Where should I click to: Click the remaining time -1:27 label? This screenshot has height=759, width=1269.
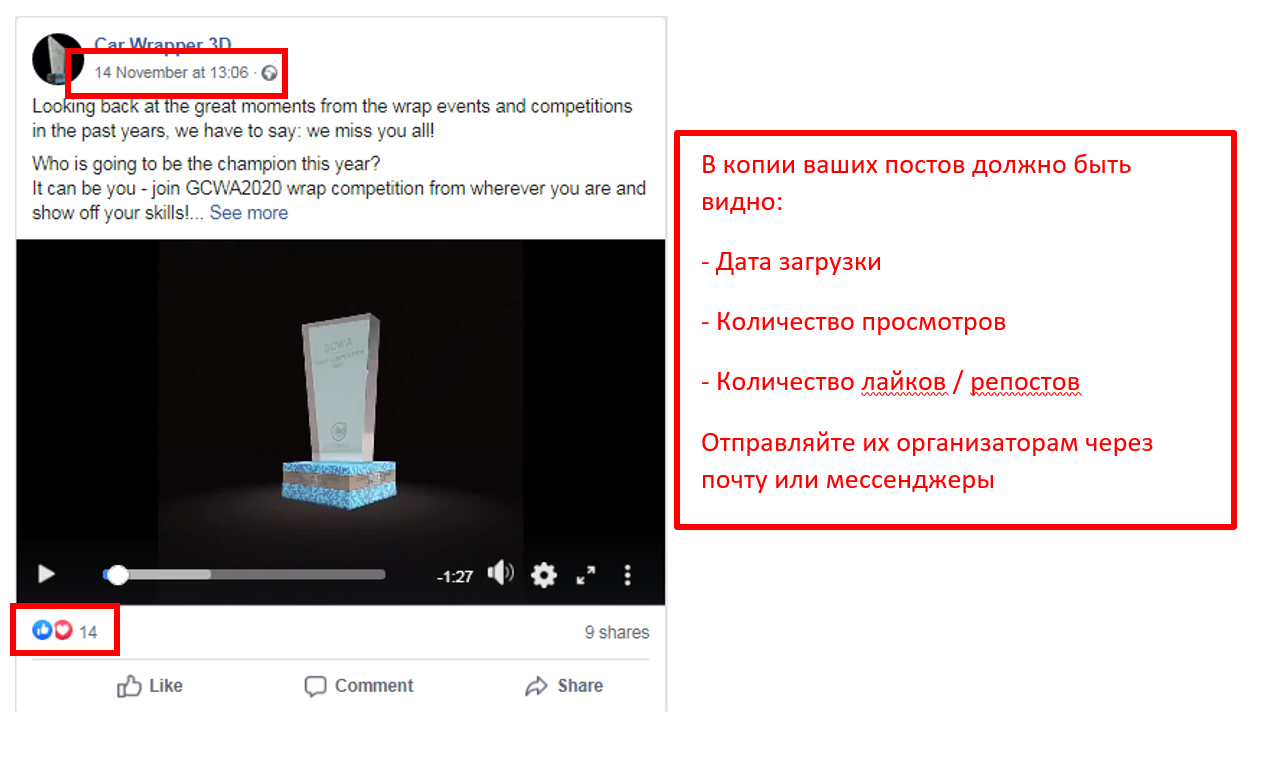455,576
